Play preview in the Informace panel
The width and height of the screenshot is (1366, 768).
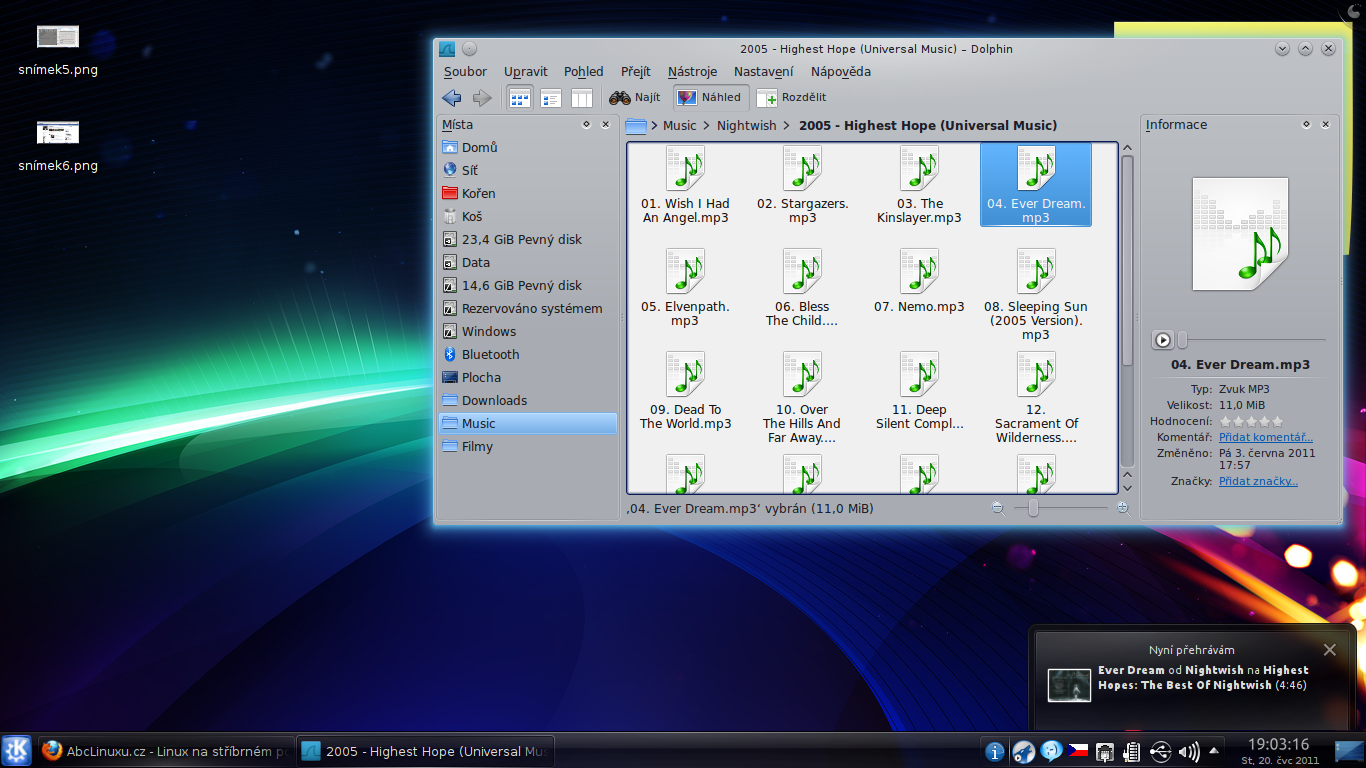1162,340
